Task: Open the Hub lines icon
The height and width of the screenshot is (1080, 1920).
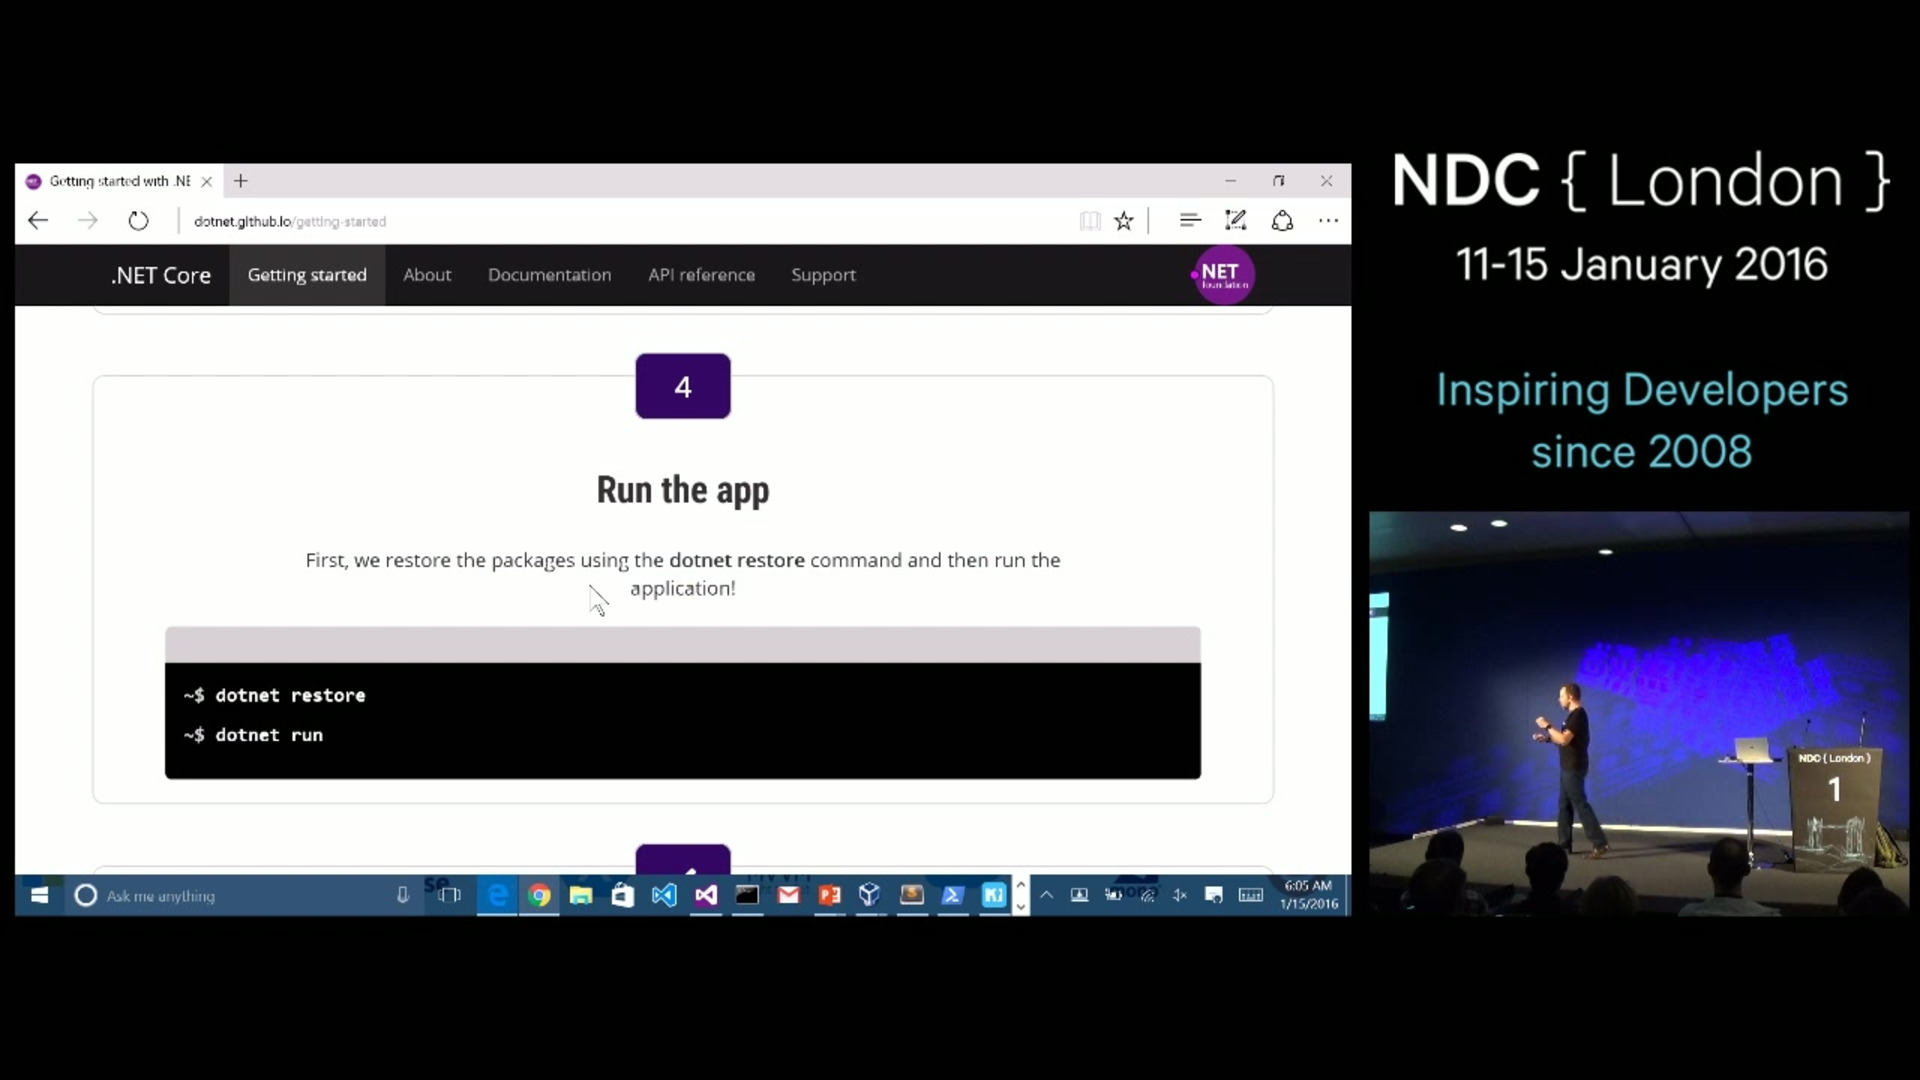Action: [1189, 221]
